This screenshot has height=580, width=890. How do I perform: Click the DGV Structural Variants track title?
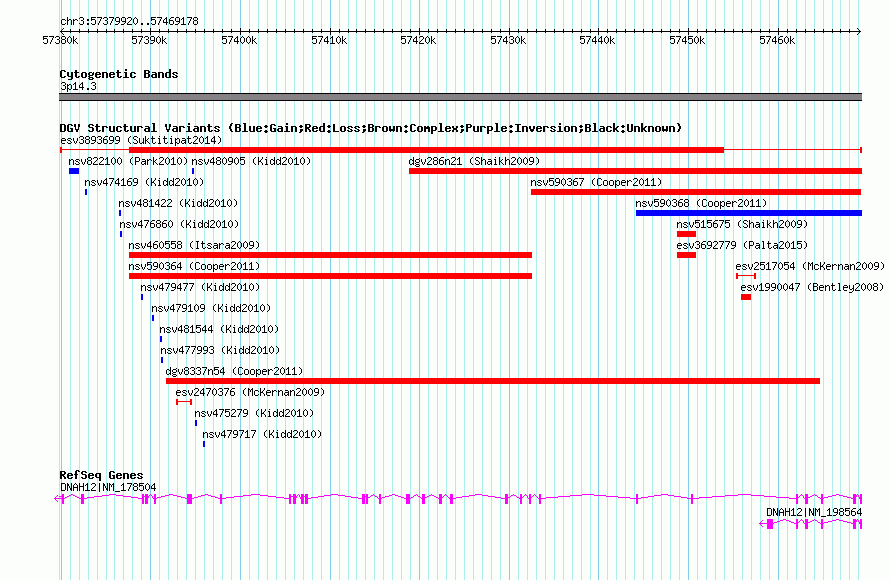370,128
